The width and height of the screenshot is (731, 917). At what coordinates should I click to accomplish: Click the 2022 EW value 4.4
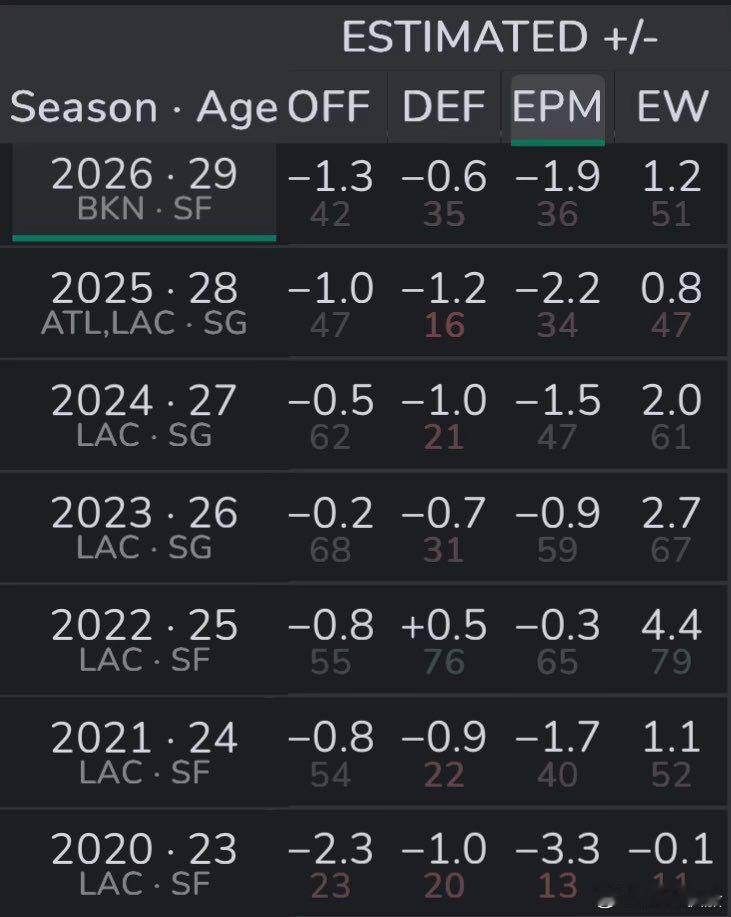671,626
